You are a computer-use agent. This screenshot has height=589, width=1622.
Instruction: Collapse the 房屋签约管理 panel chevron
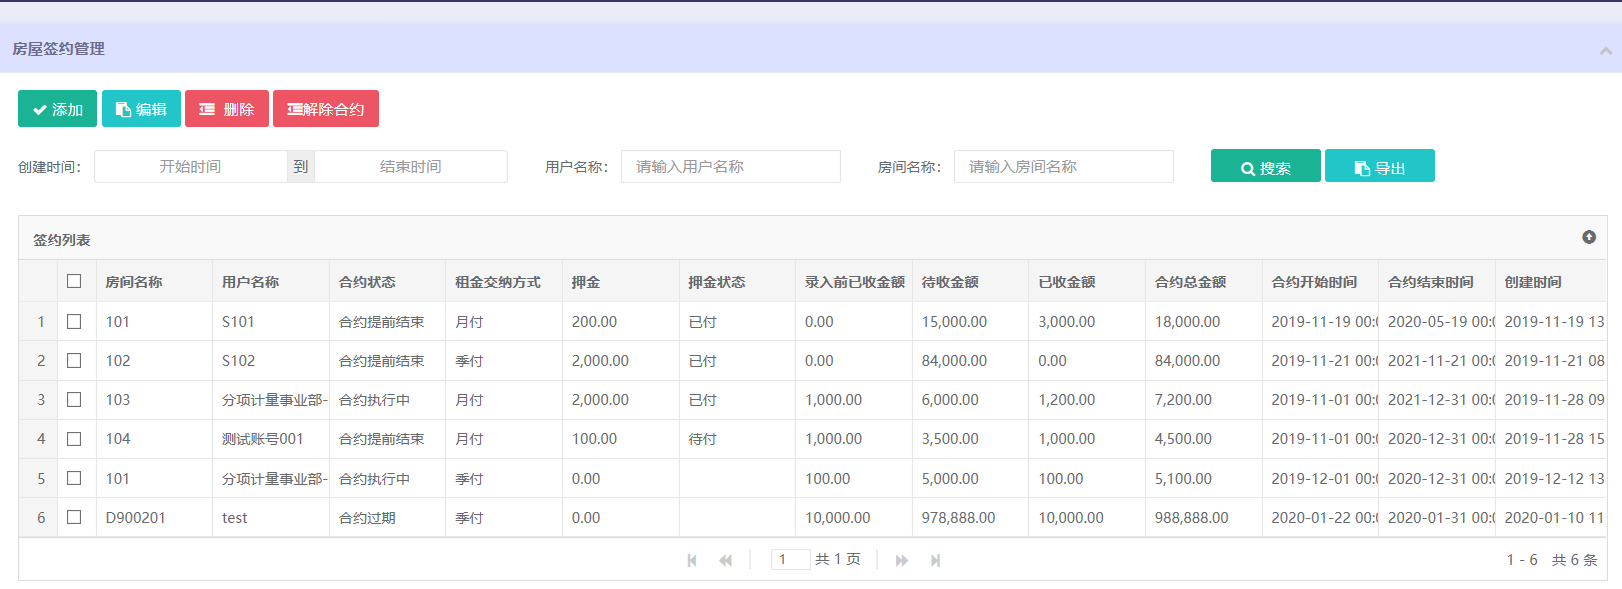click(x=1605, y=50)
